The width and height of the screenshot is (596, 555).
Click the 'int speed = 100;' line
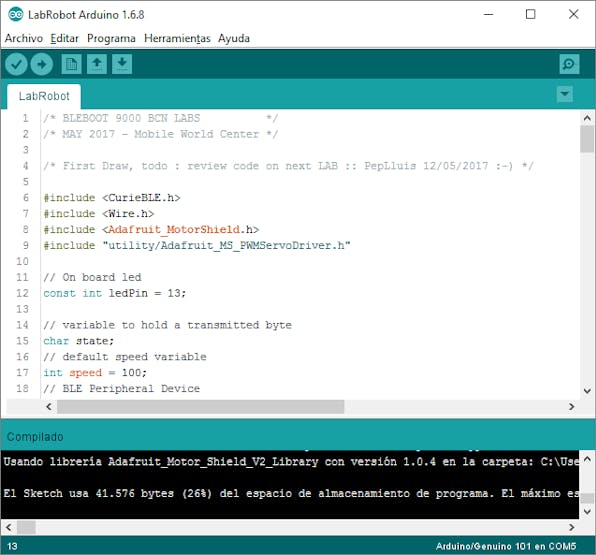95,373
